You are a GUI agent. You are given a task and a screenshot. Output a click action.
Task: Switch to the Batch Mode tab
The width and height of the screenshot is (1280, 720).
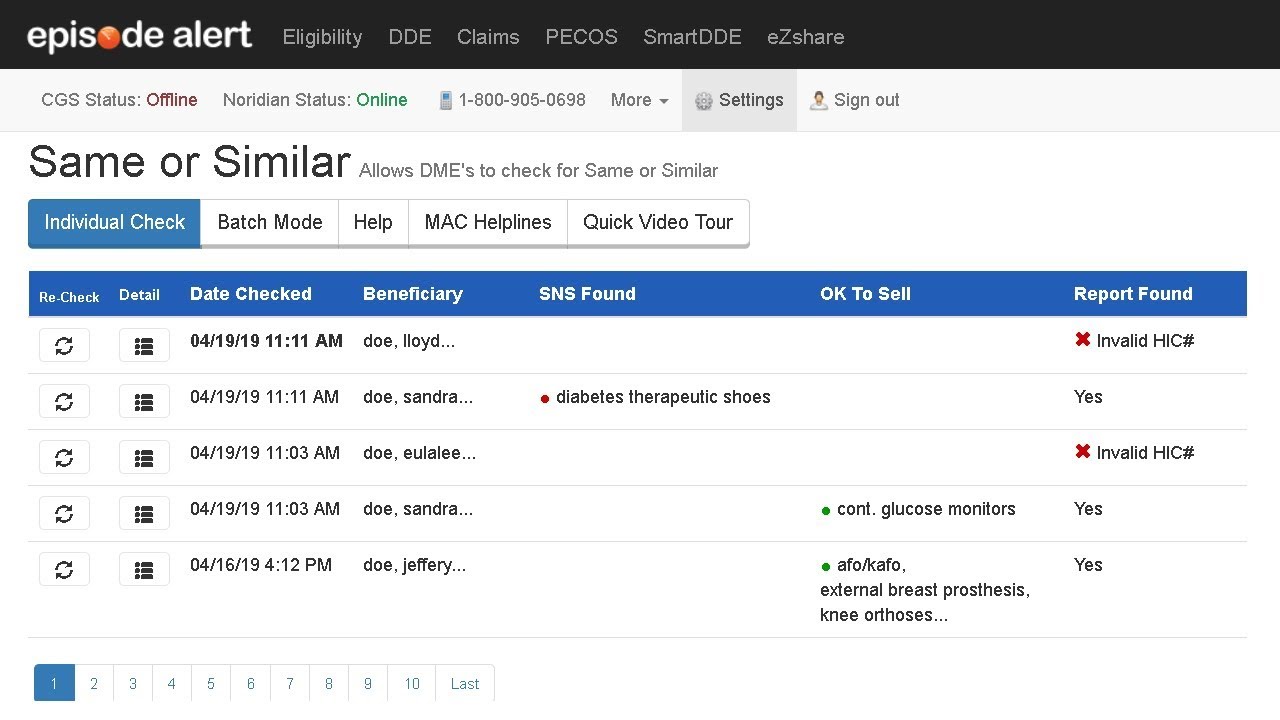coord(270,223)
